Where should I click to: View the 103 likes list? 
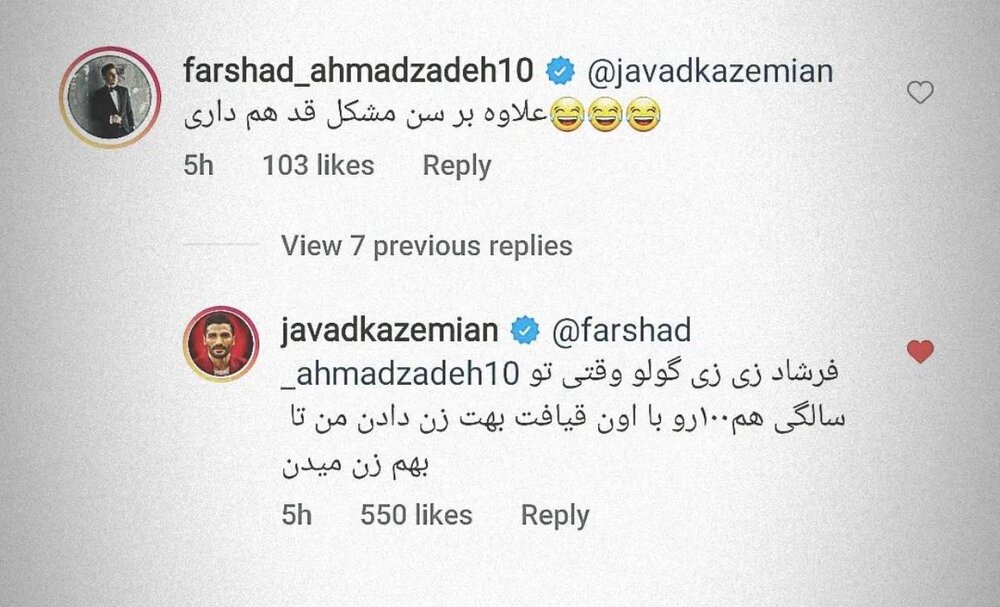pos(318,166)
